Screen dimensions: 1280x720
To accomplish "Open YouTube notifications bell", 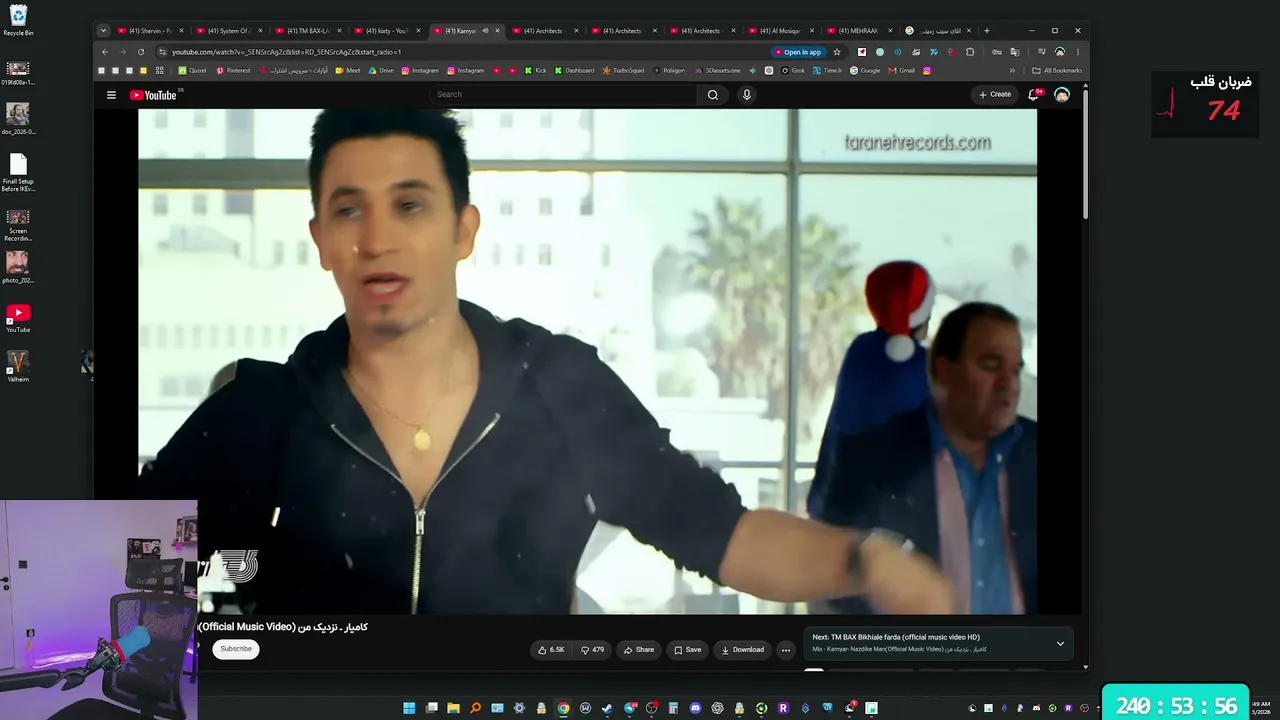I will tap(1034, 95).
